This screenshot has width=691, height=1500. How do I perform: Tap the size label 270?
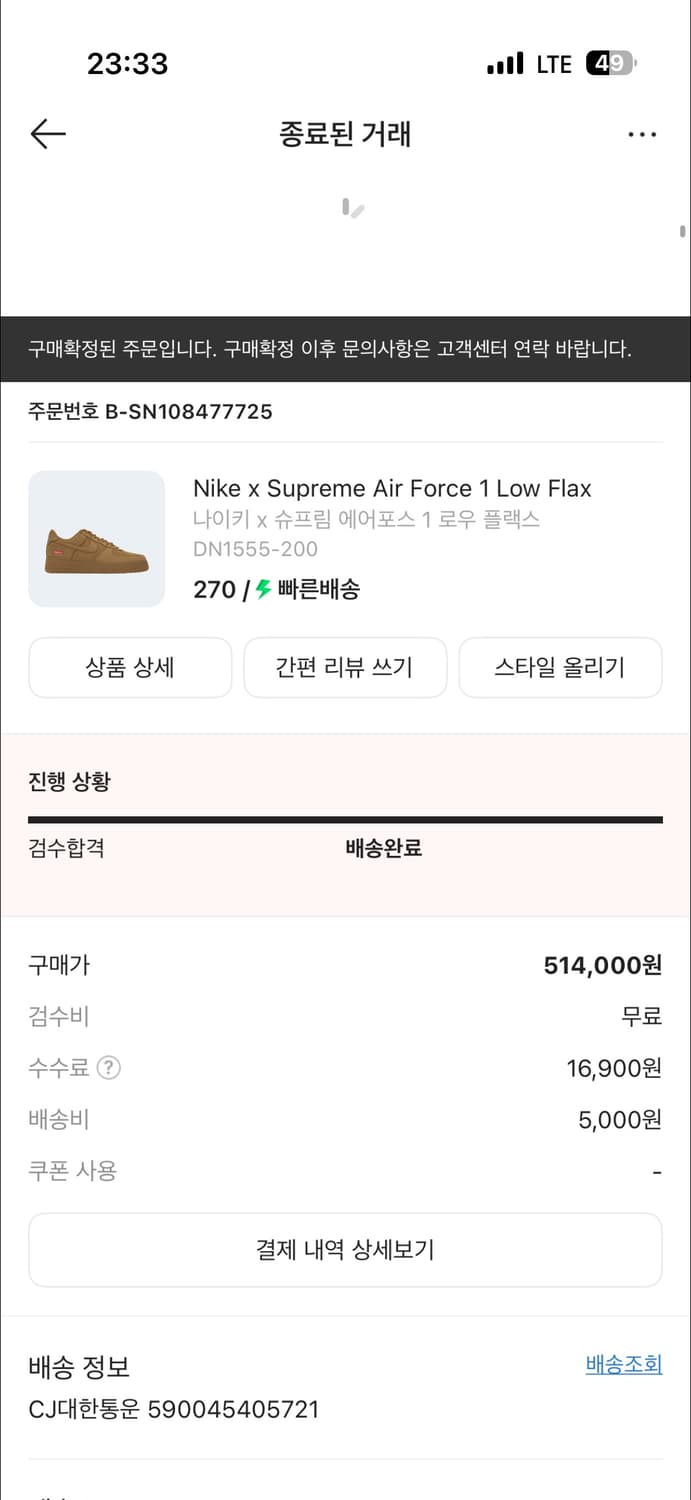[x=214, y=590]
